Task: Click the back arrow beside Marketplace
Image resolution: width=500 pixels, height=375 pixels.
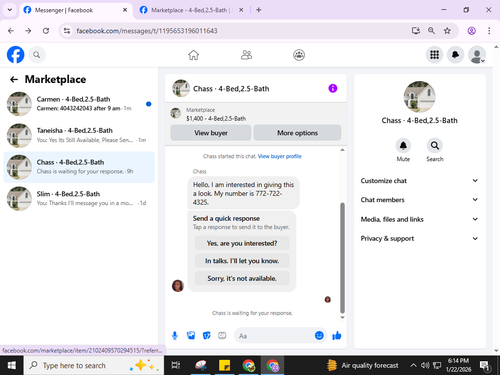Action: (x=14, y=79)
